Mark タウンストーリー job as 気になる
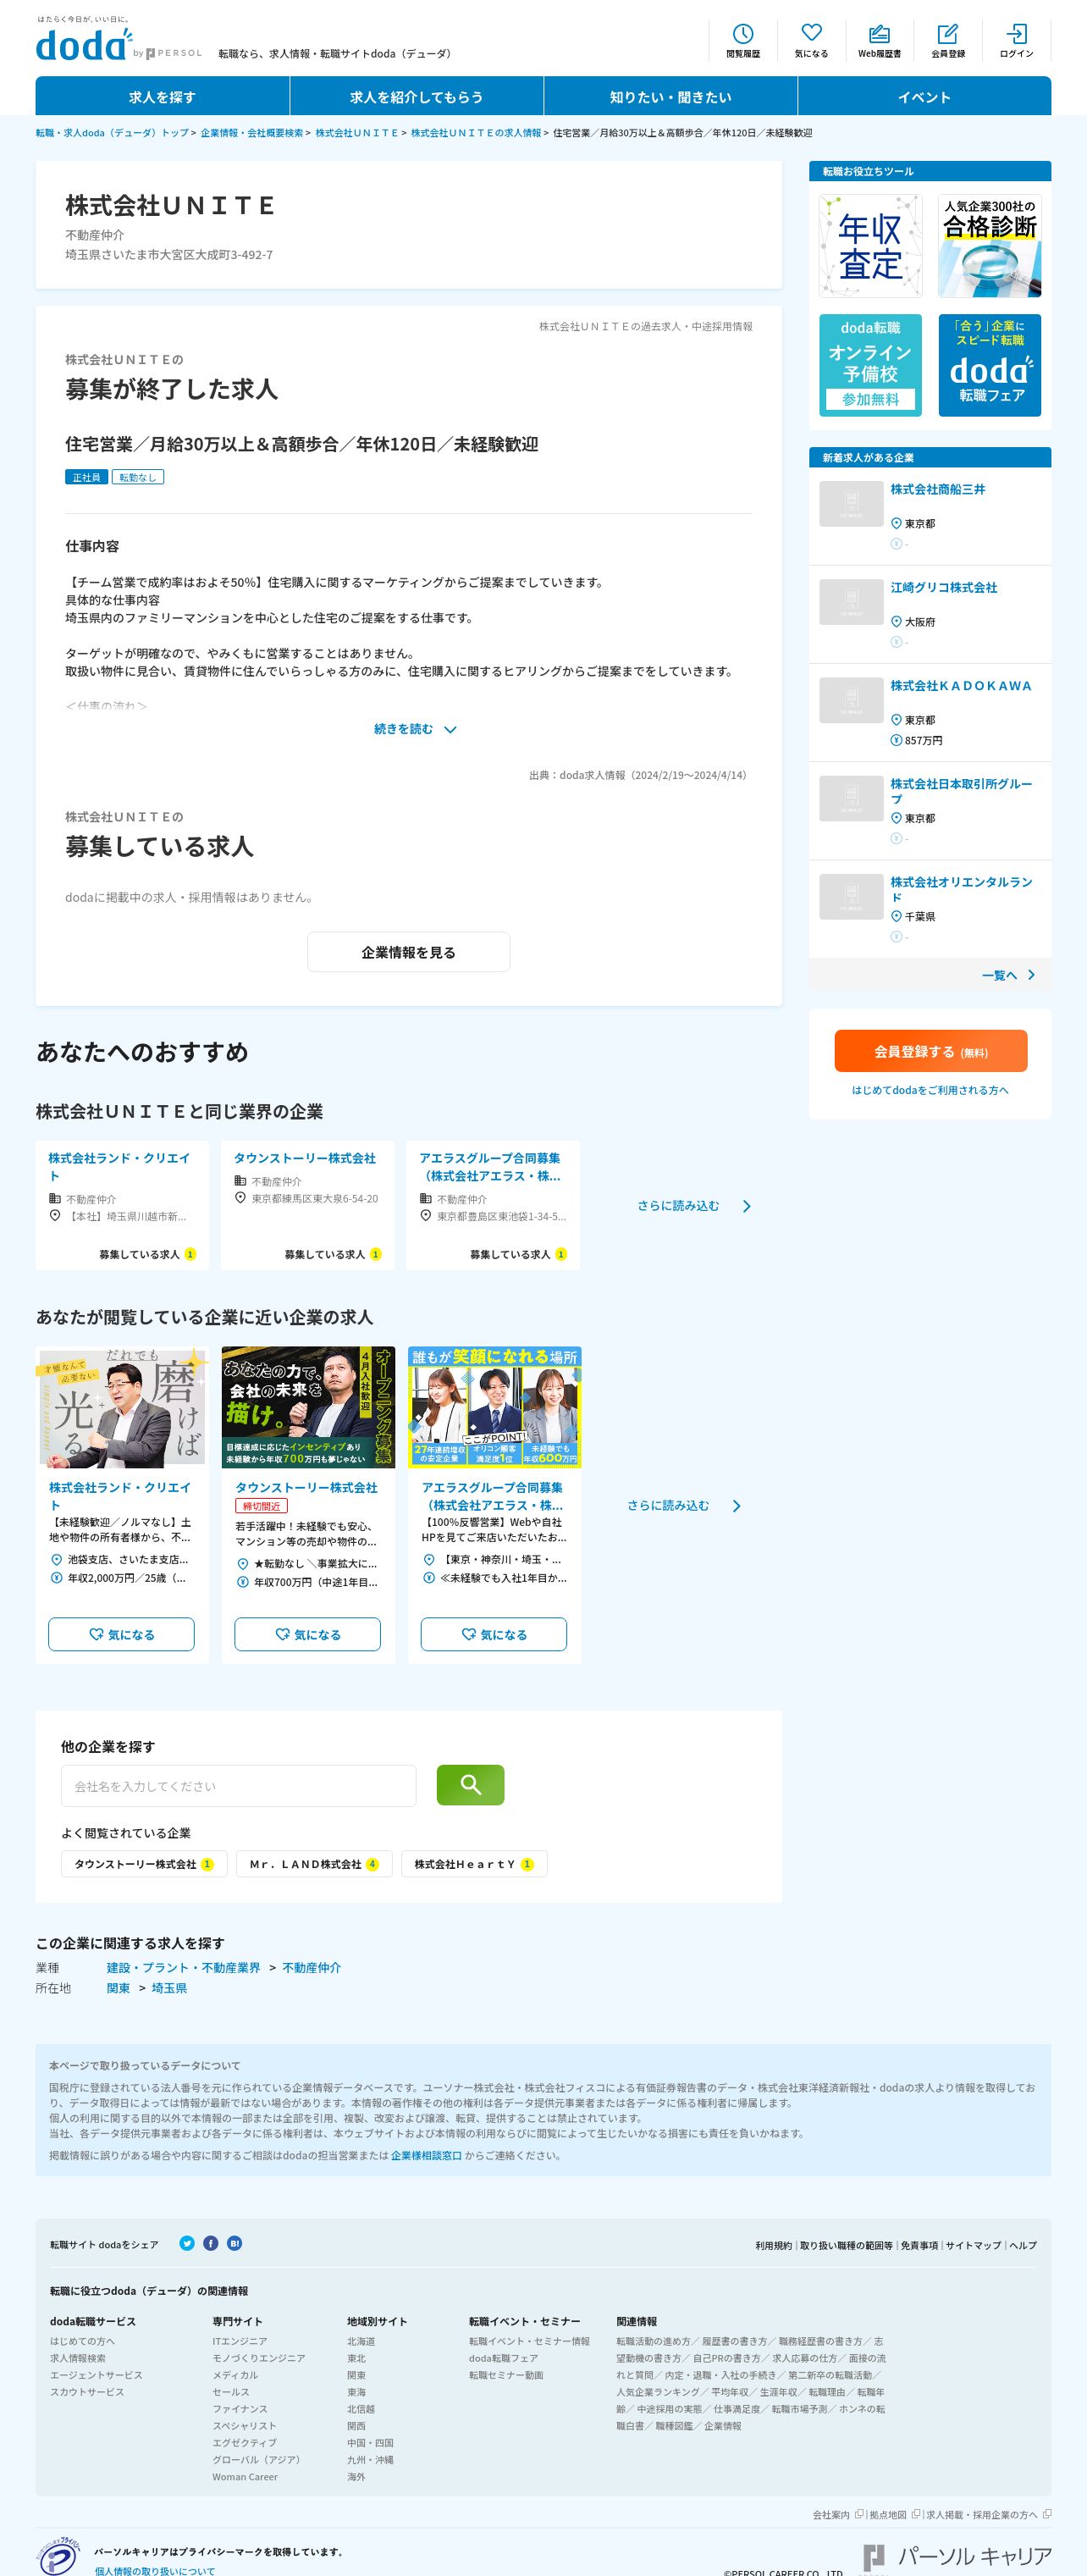Screen dimensions: 1087x2576 307,1634
